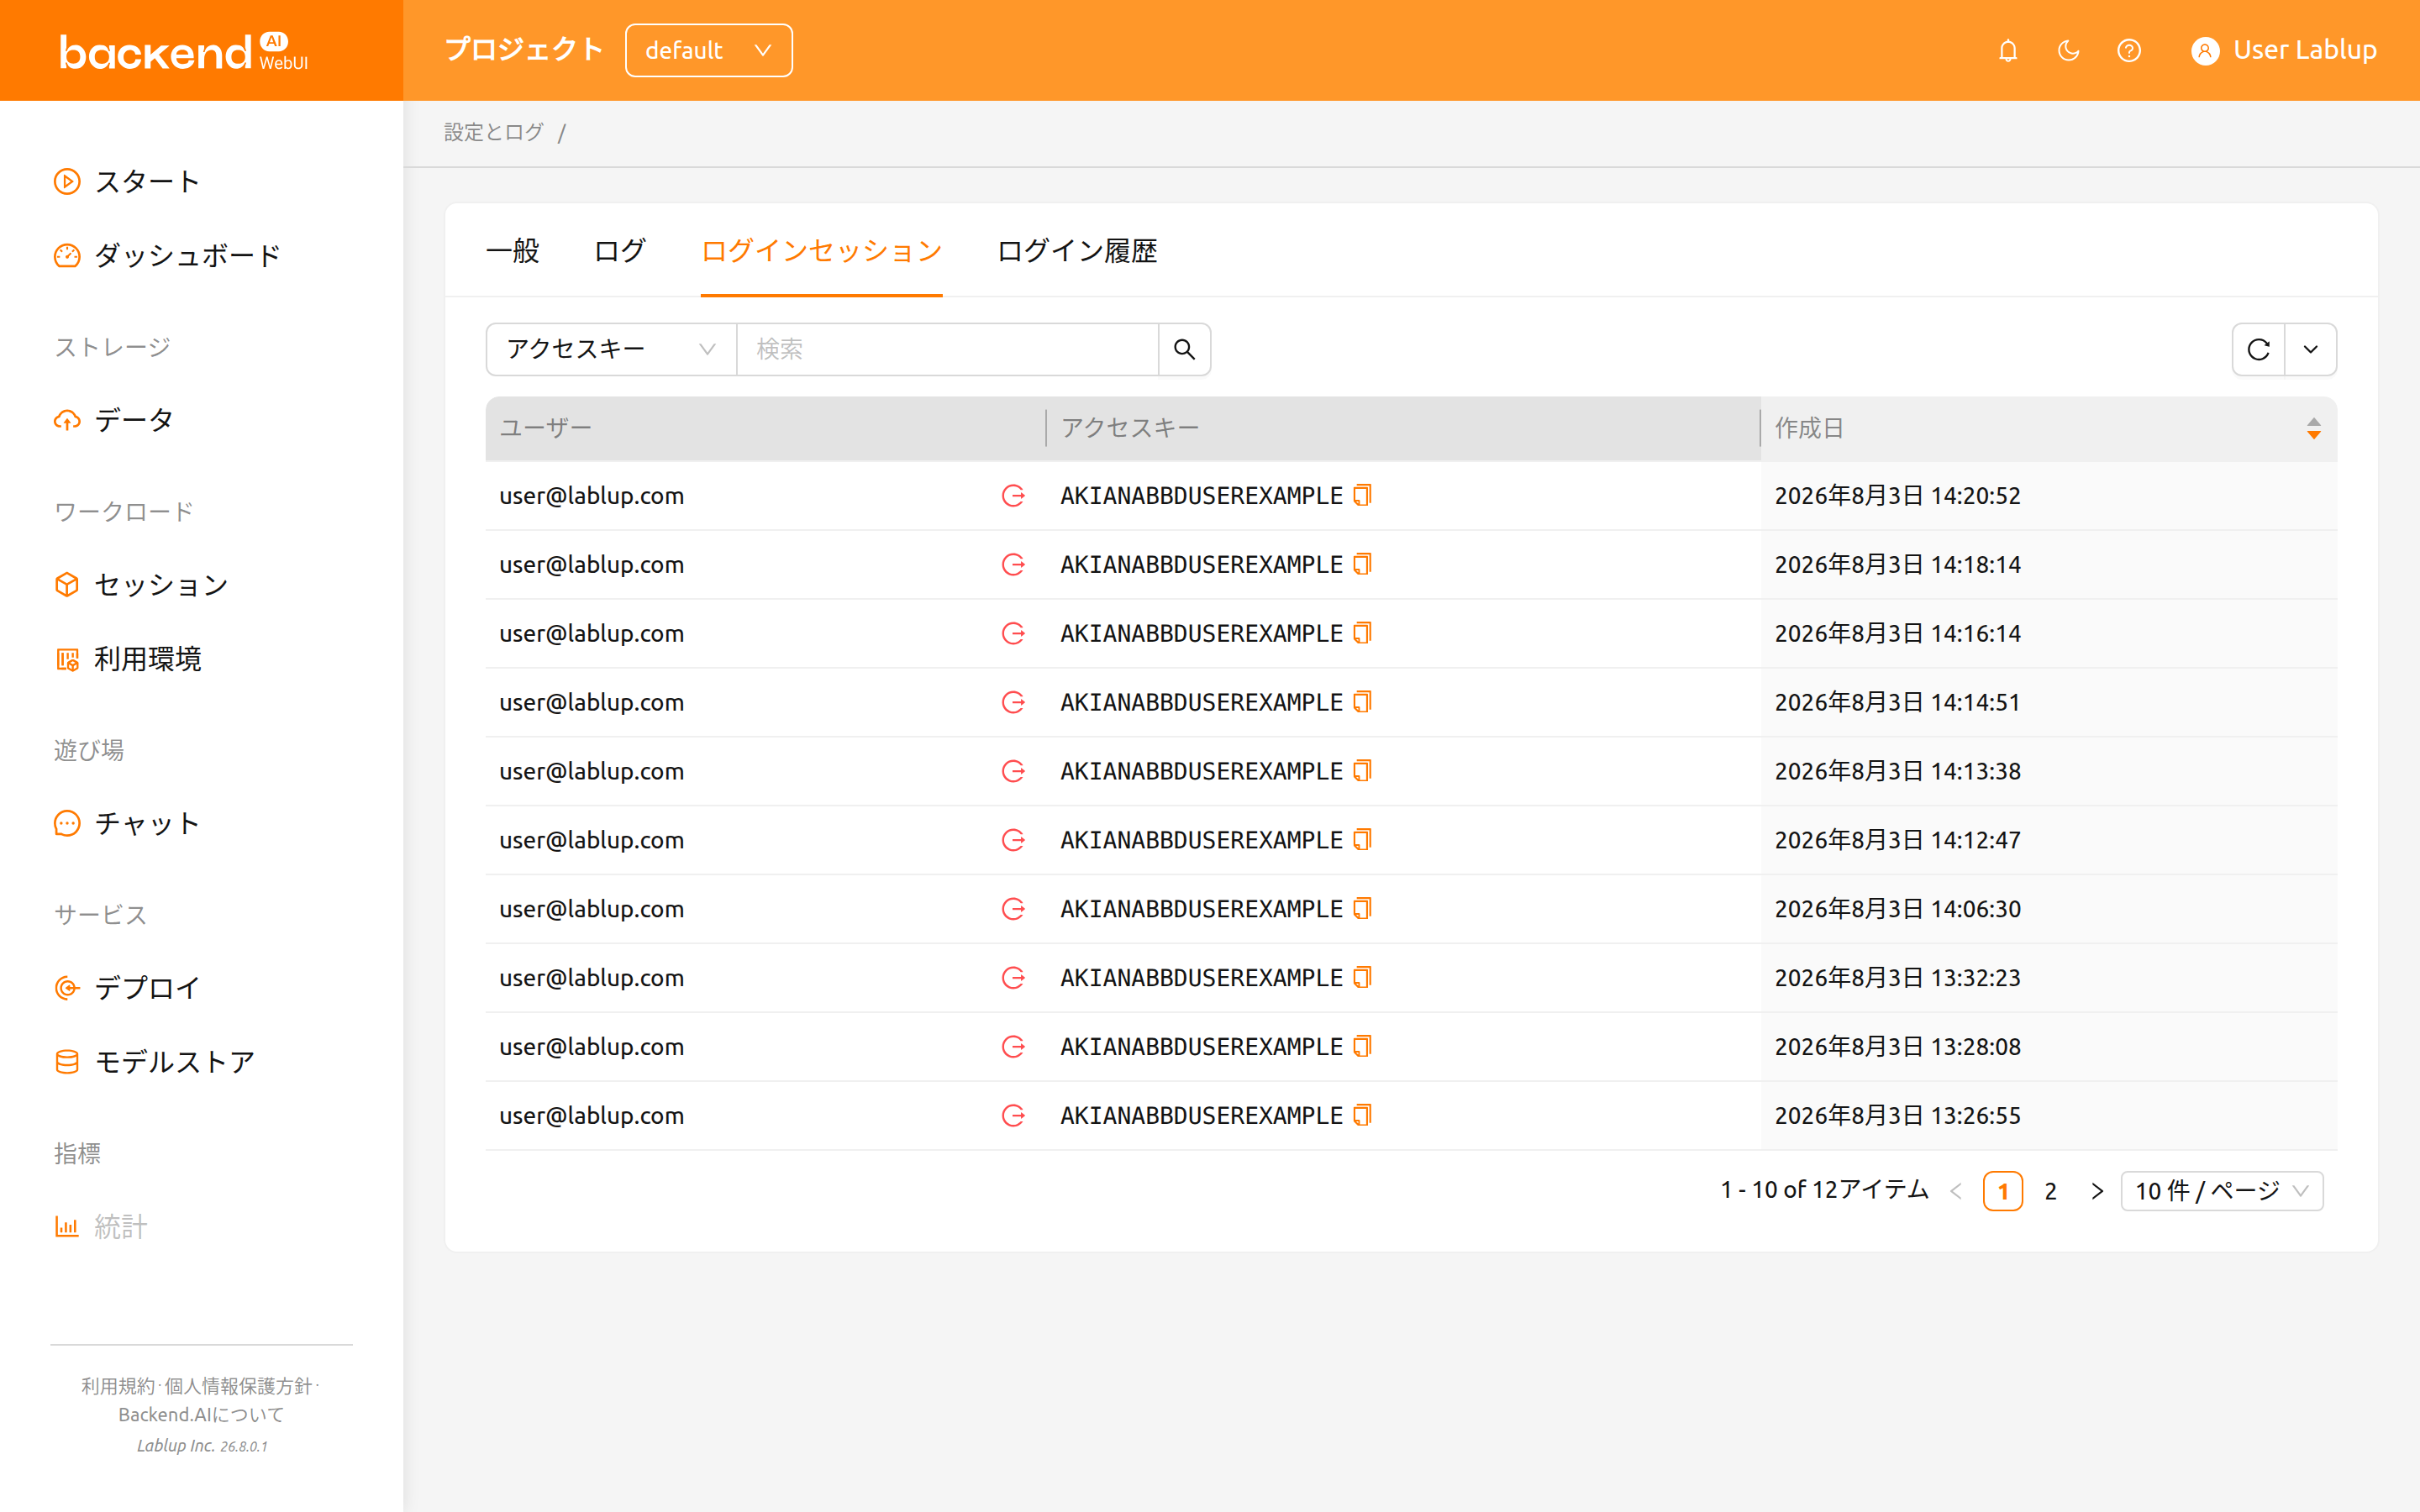
Task: Open Backend.AIについて link
Action: pos(201,1414)
